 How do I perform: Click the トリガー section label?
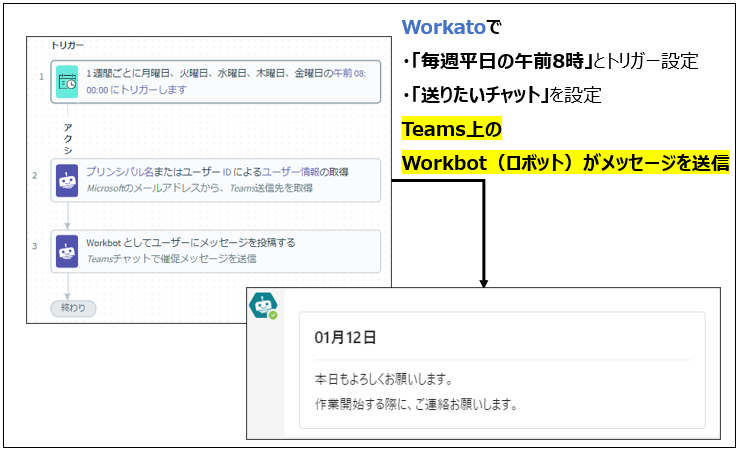(67, 45)
